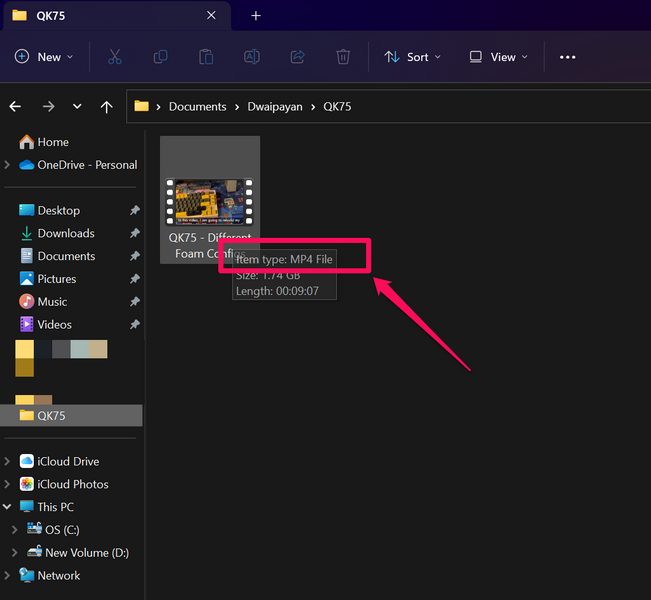Open the View layout dropdown
Screen dimensions: 651x600
(x=497, y=57)
